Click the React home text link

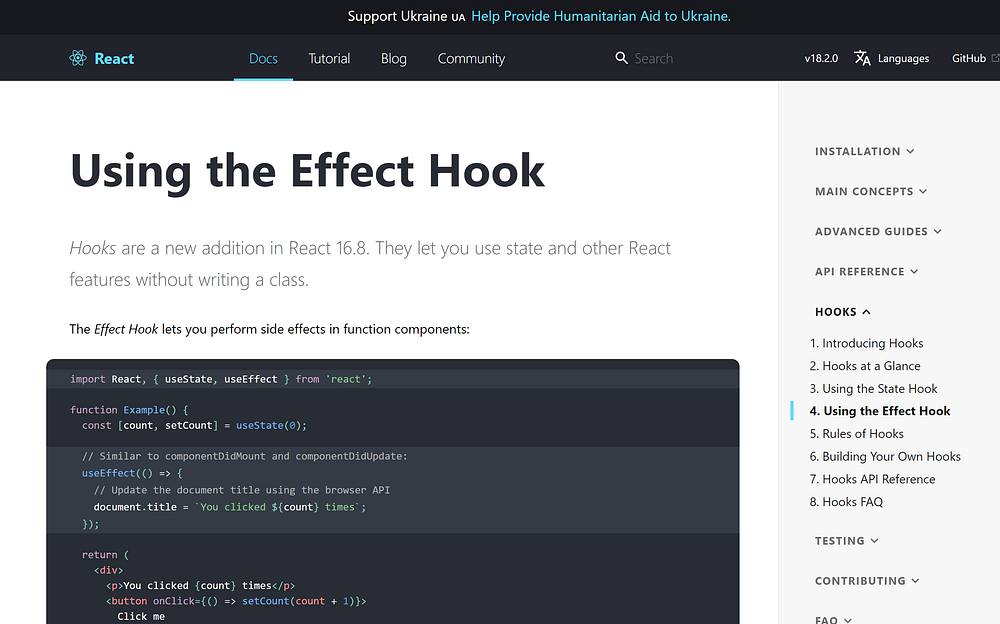tap(114, 58)
